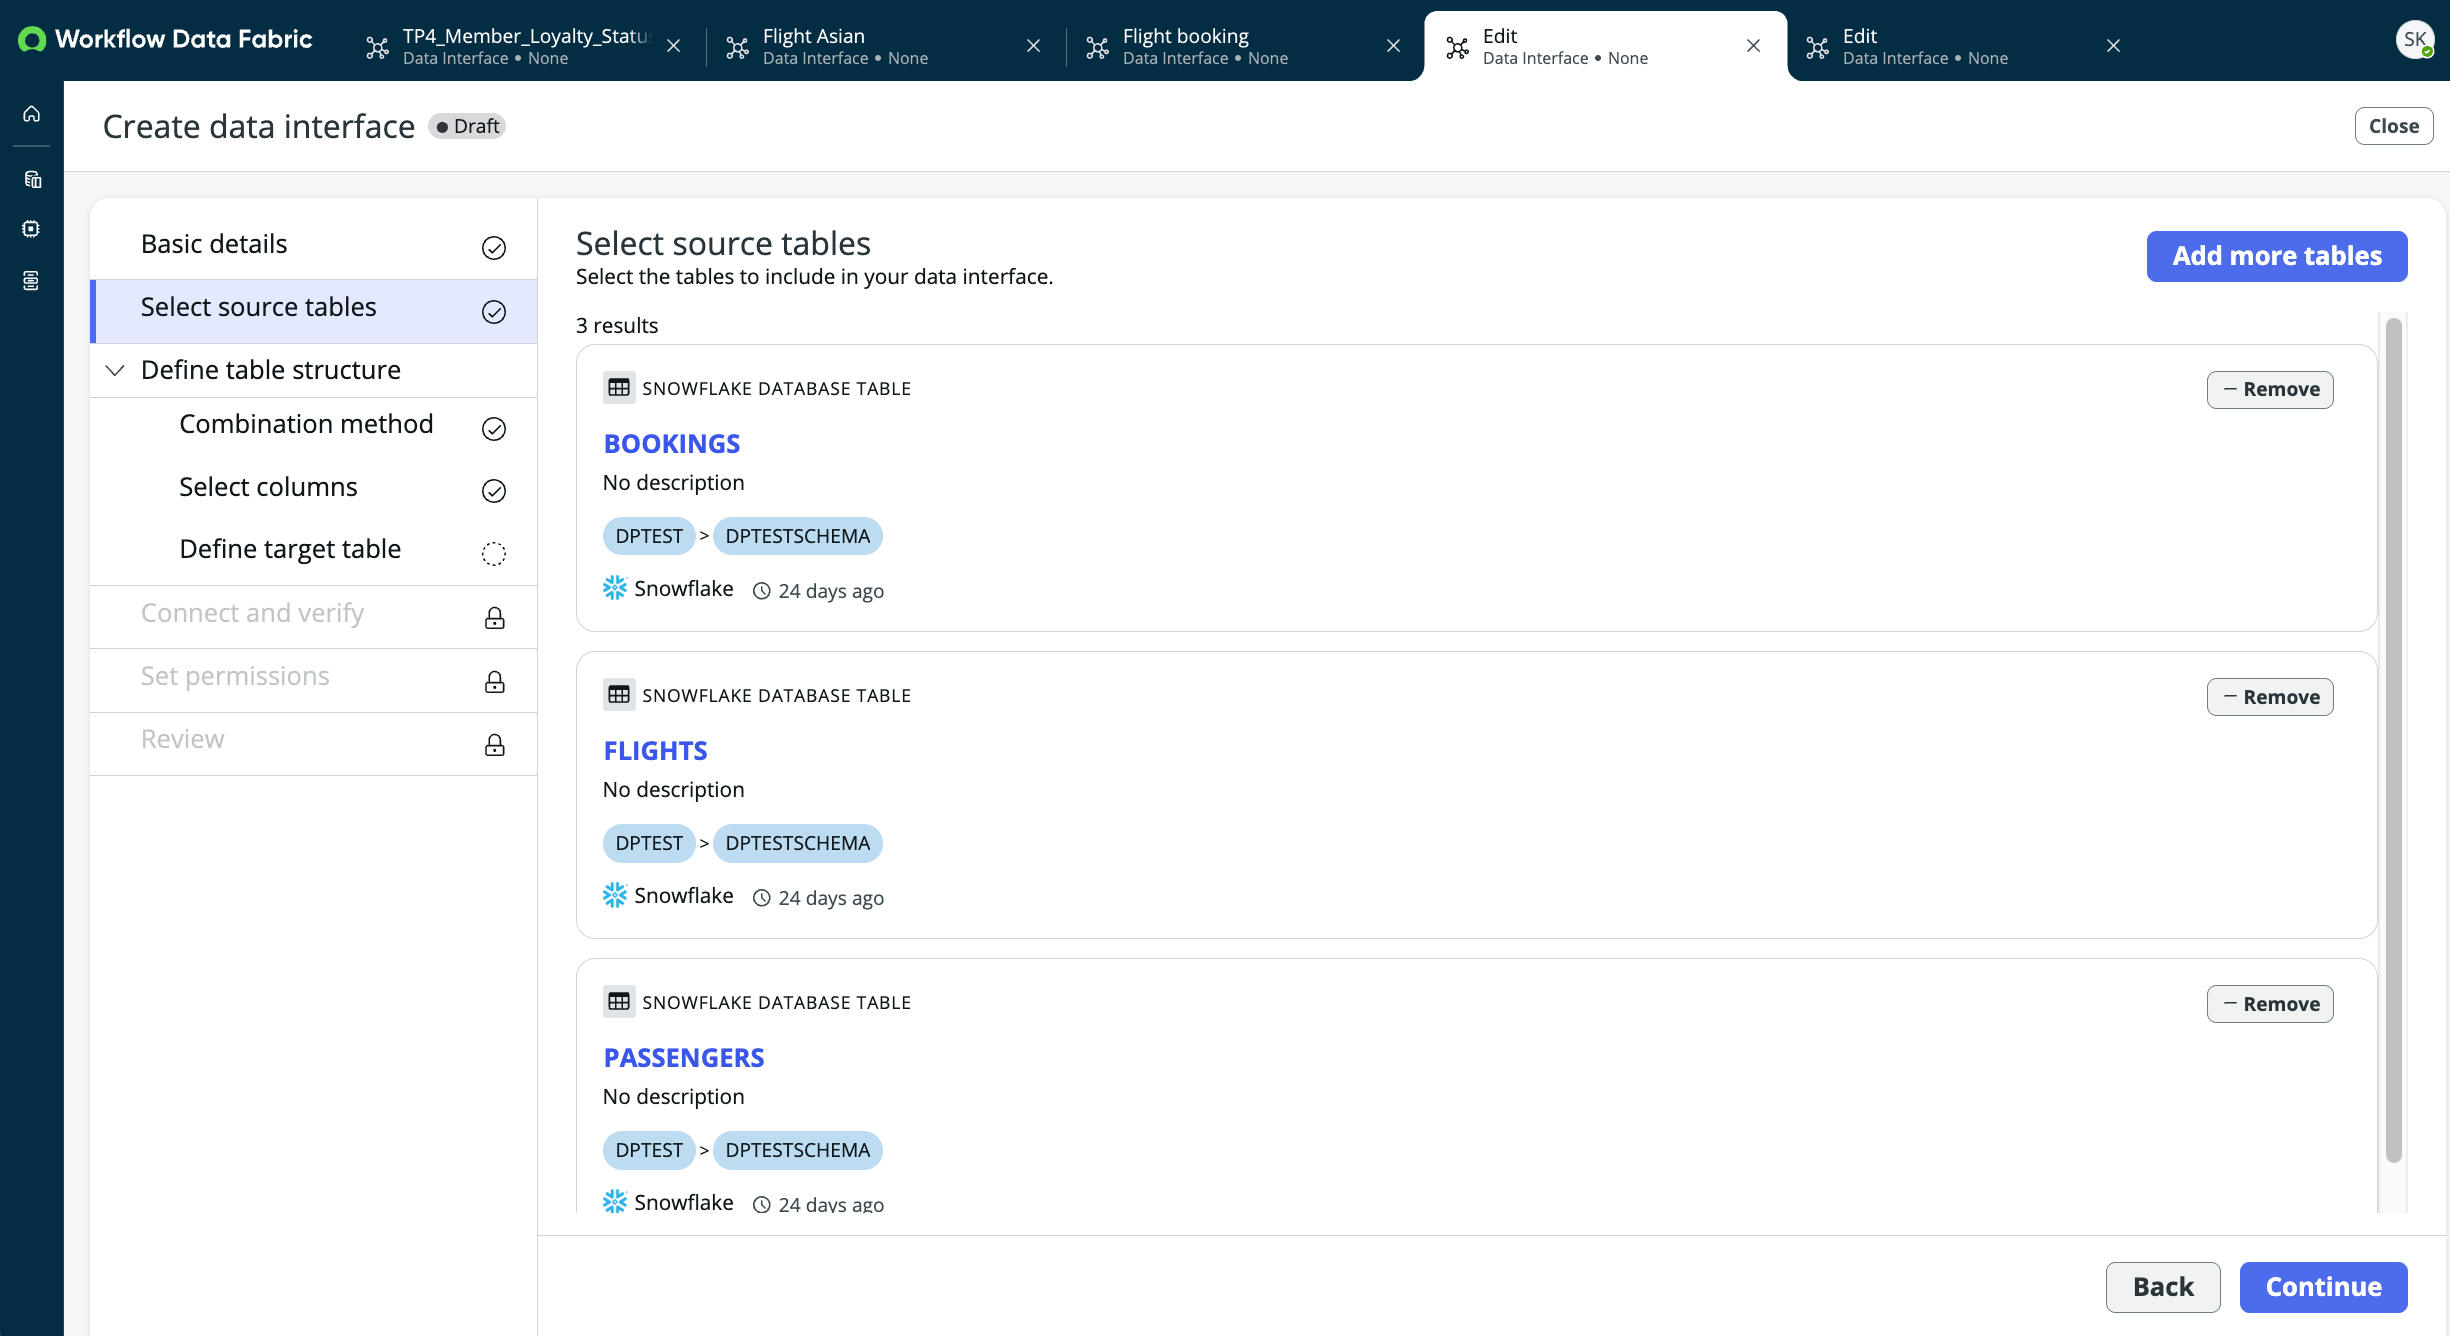Open the PASSENGERS table link
This screenshot has height=1336, width=2450.
(x=684, y=1057)
